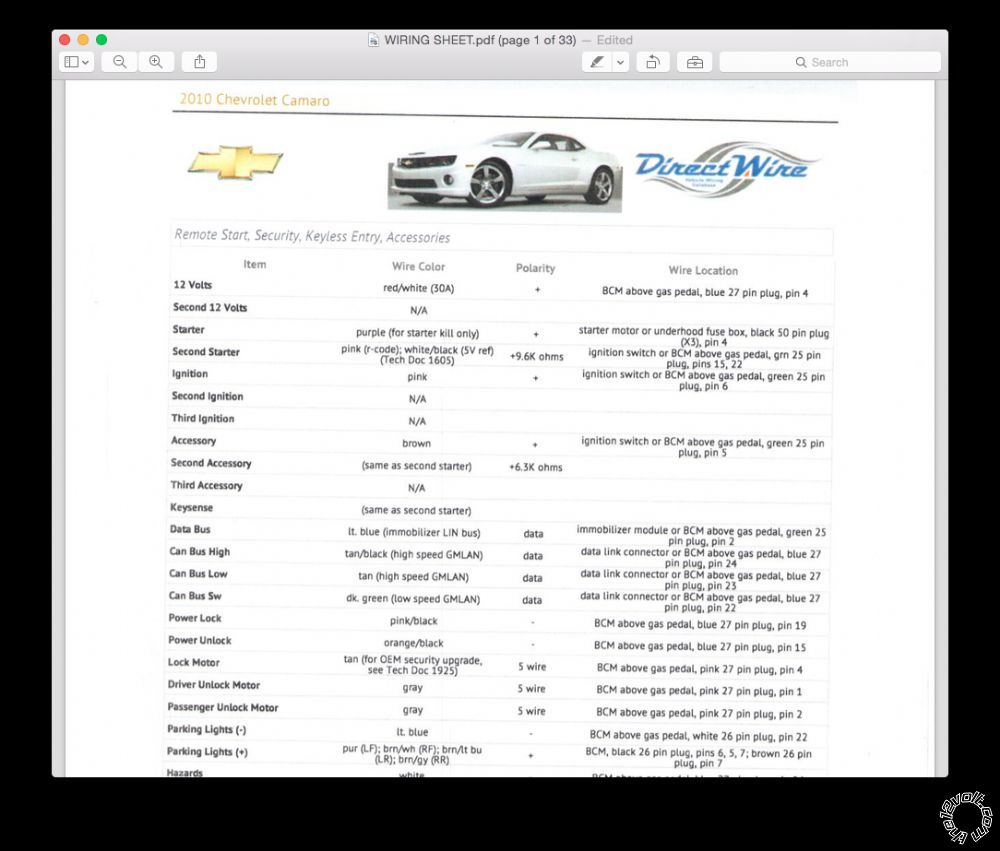The width and height of the screenshot is (1000, 851).
Task: Click the white Camaro car photo
Action: point(504,170)
